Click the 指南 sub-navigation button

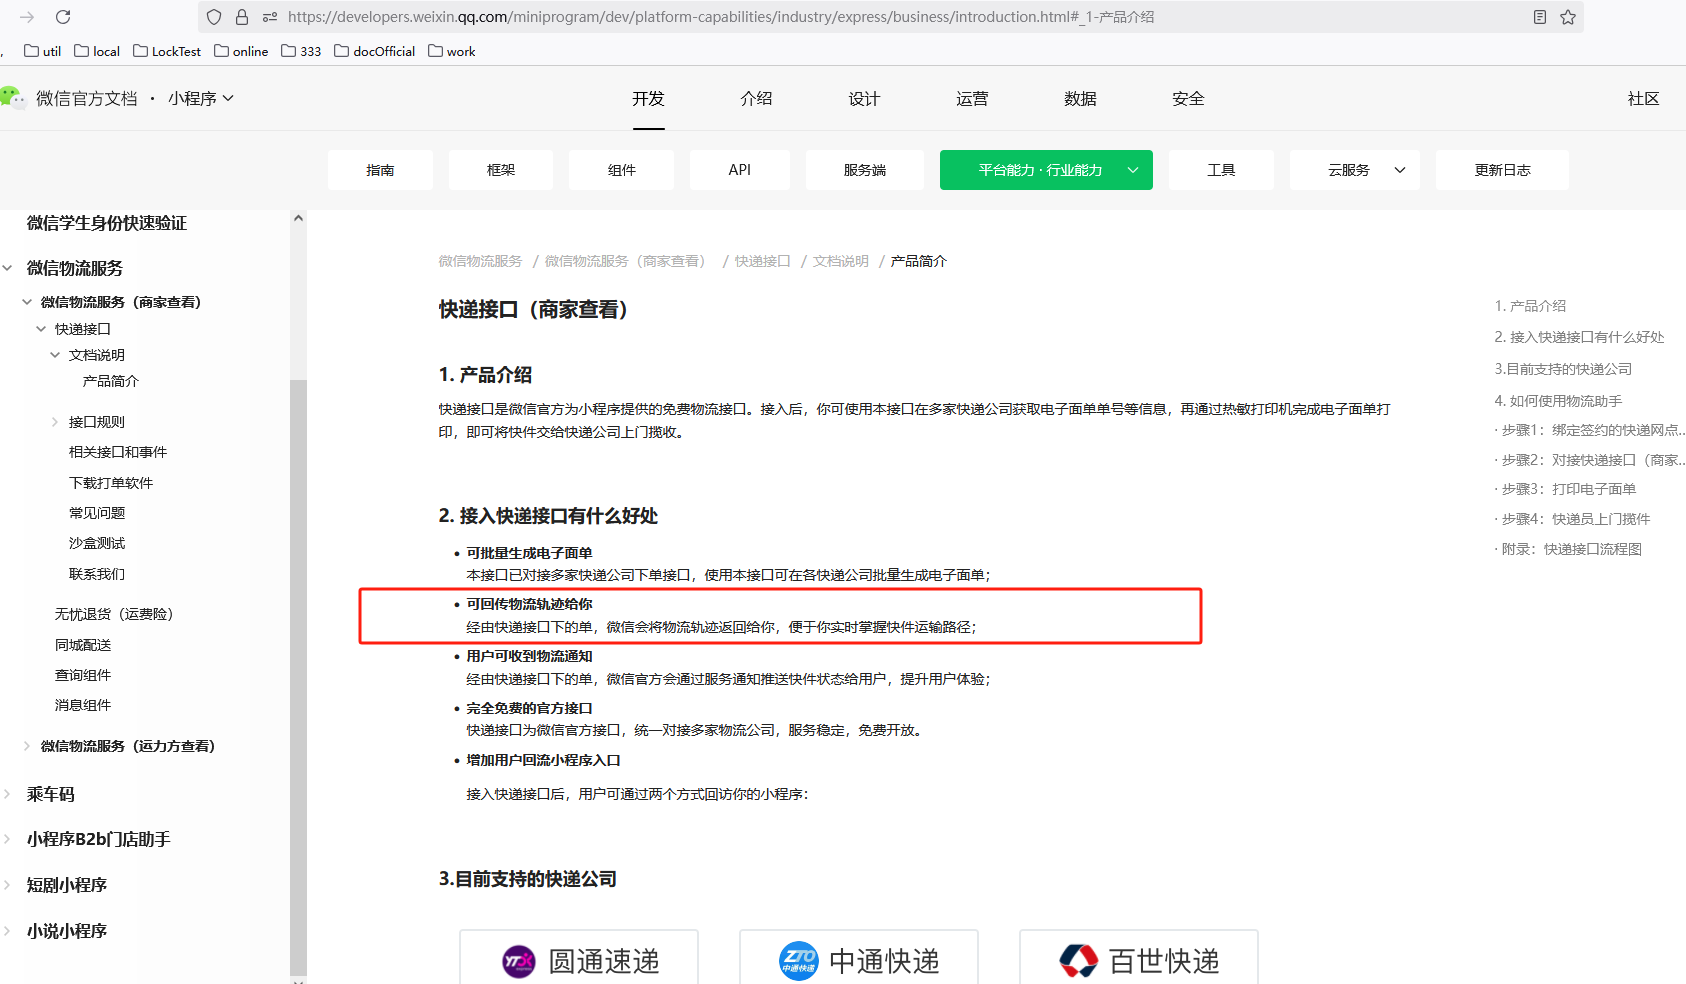(x=380, y=170)
